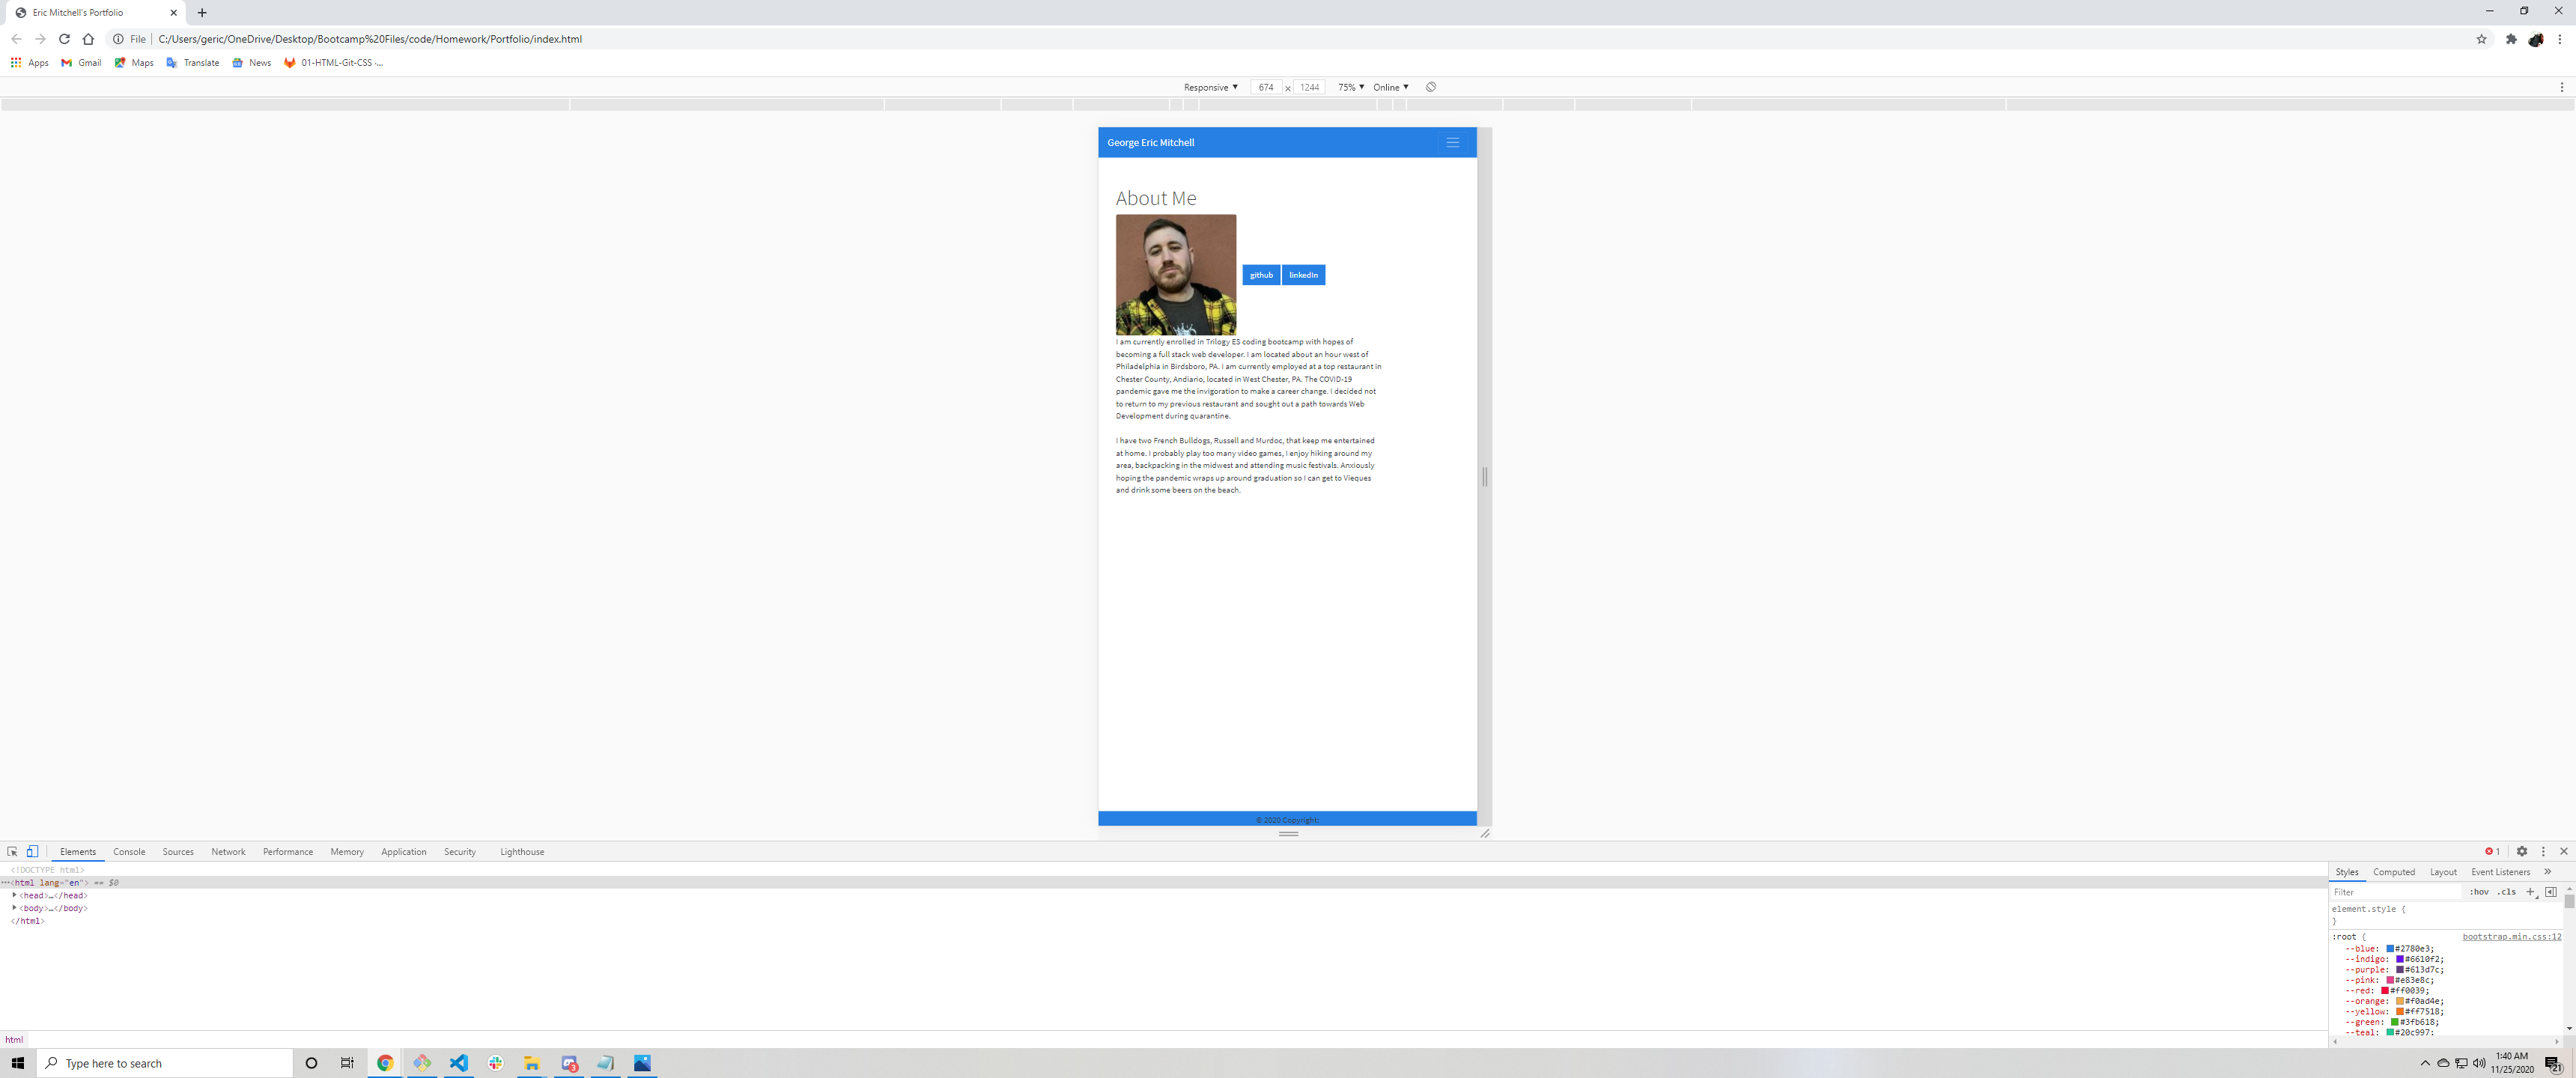Expand the body element node

(x=14, y=908)
